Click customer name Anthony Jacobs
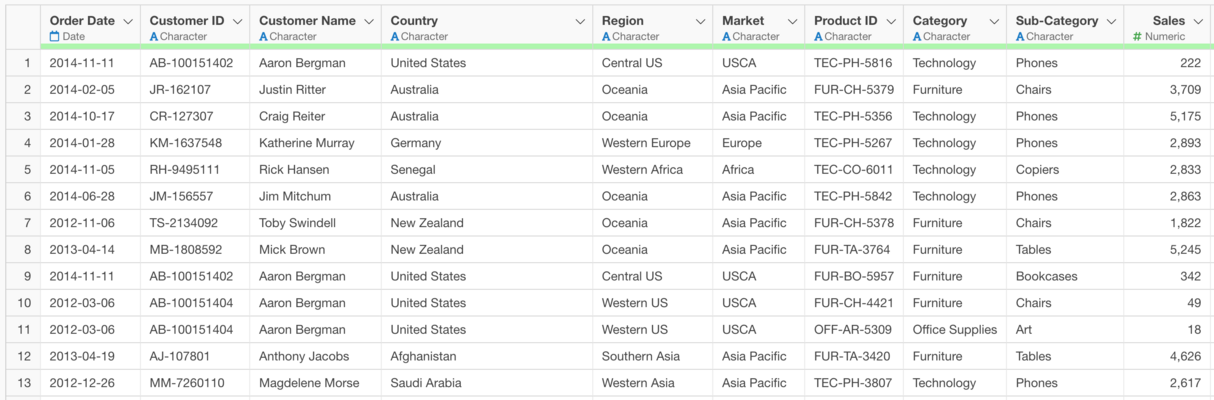Viewport: 1214px width, 400px height. coord(304,356)
